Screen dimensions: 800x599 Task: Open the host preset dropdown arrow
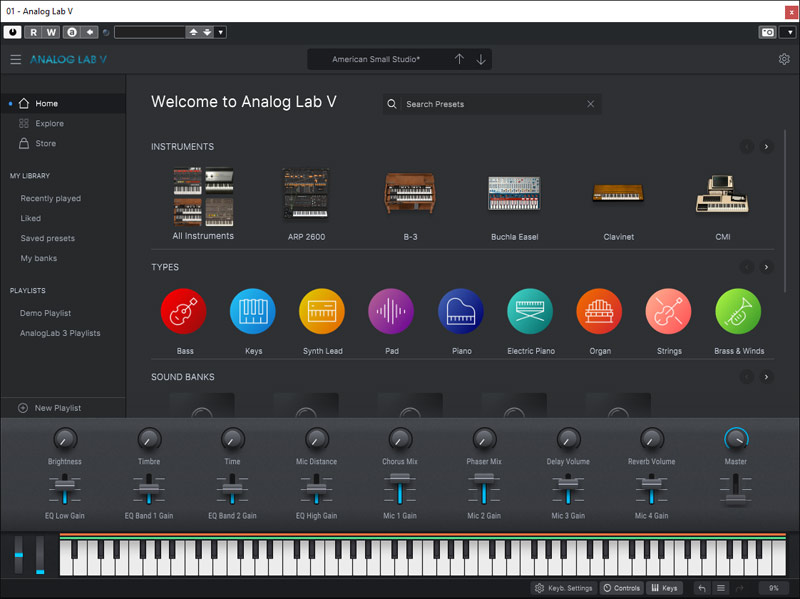pos(221,32)
